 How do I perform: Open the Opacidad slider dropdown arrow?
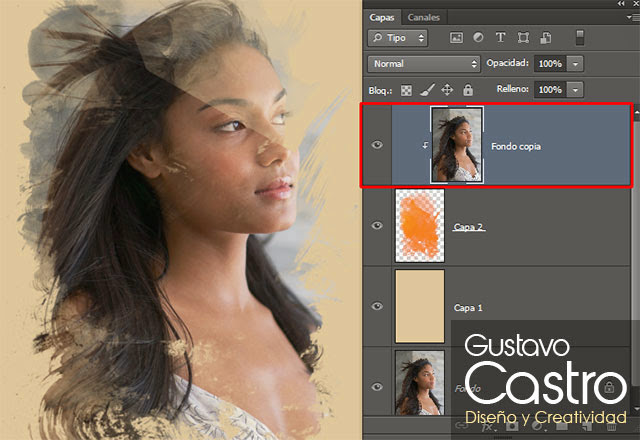tap(575, 64)
